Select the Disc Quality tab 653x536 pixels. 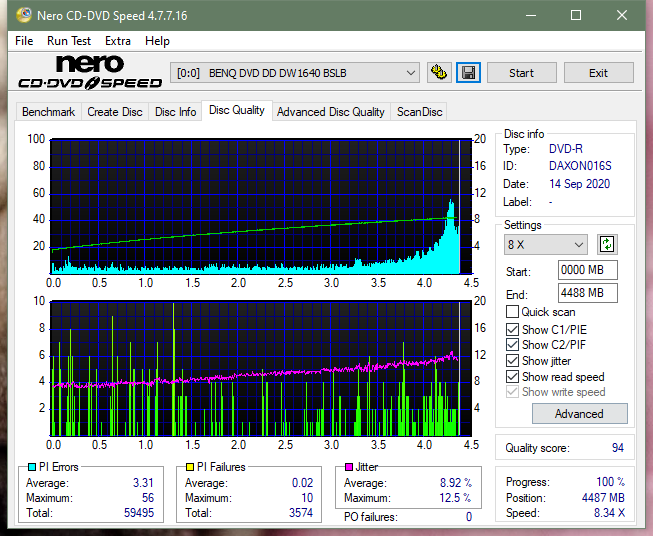click(x=237, y=110)
